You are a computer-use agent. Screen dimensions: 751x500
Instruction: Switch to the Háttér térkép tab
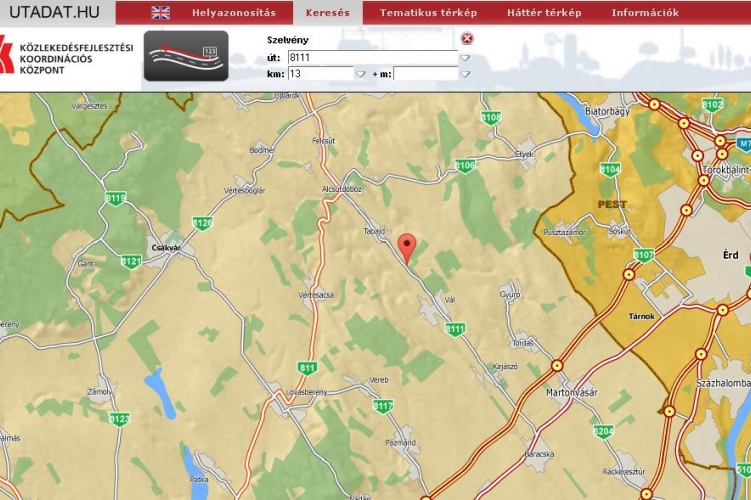pos(544,13)
